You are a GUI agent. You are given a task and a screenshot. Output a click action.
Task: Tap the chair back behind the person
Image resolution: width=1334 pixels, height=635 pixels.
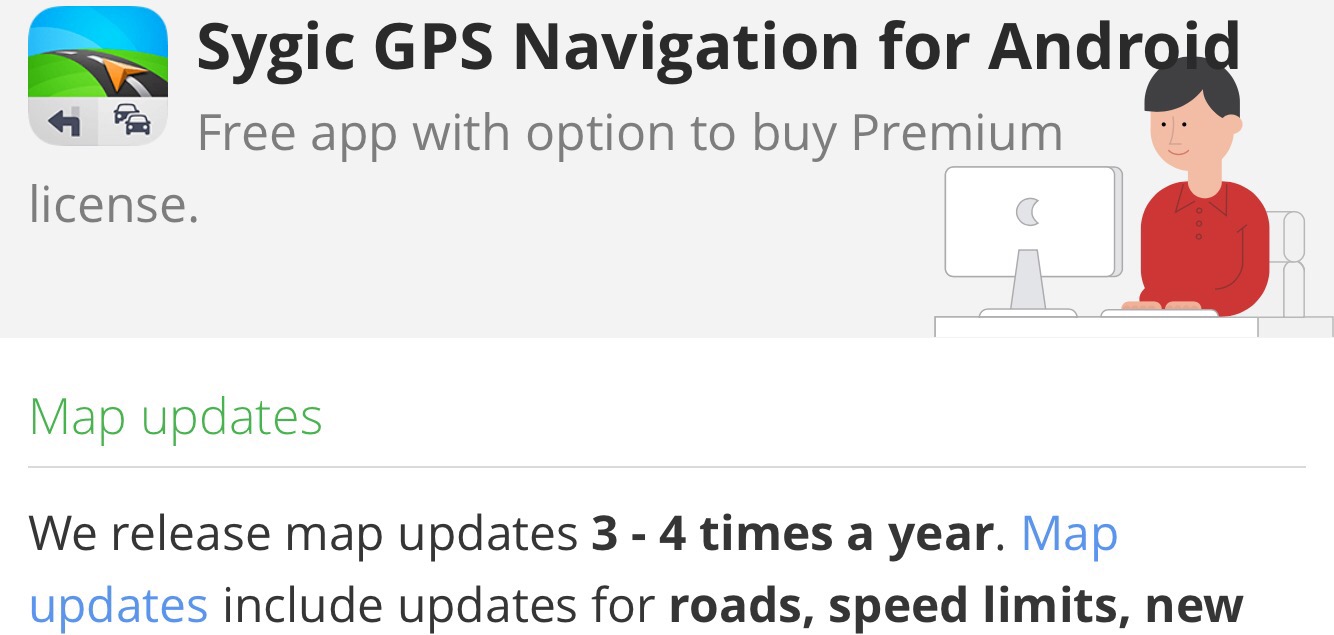click(1292, 262)
